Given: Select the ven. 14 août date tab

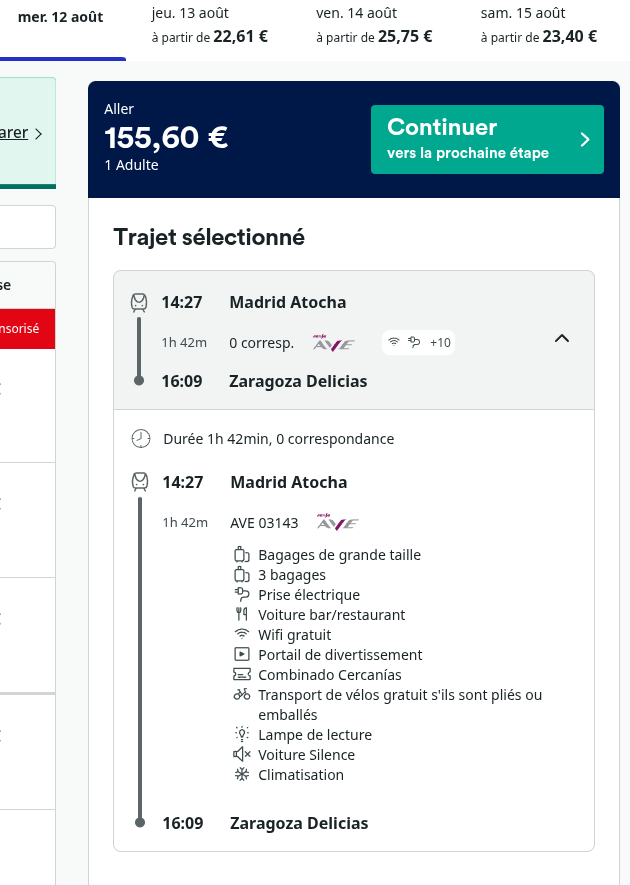Looking at the screenshot, I should point(374,26).
